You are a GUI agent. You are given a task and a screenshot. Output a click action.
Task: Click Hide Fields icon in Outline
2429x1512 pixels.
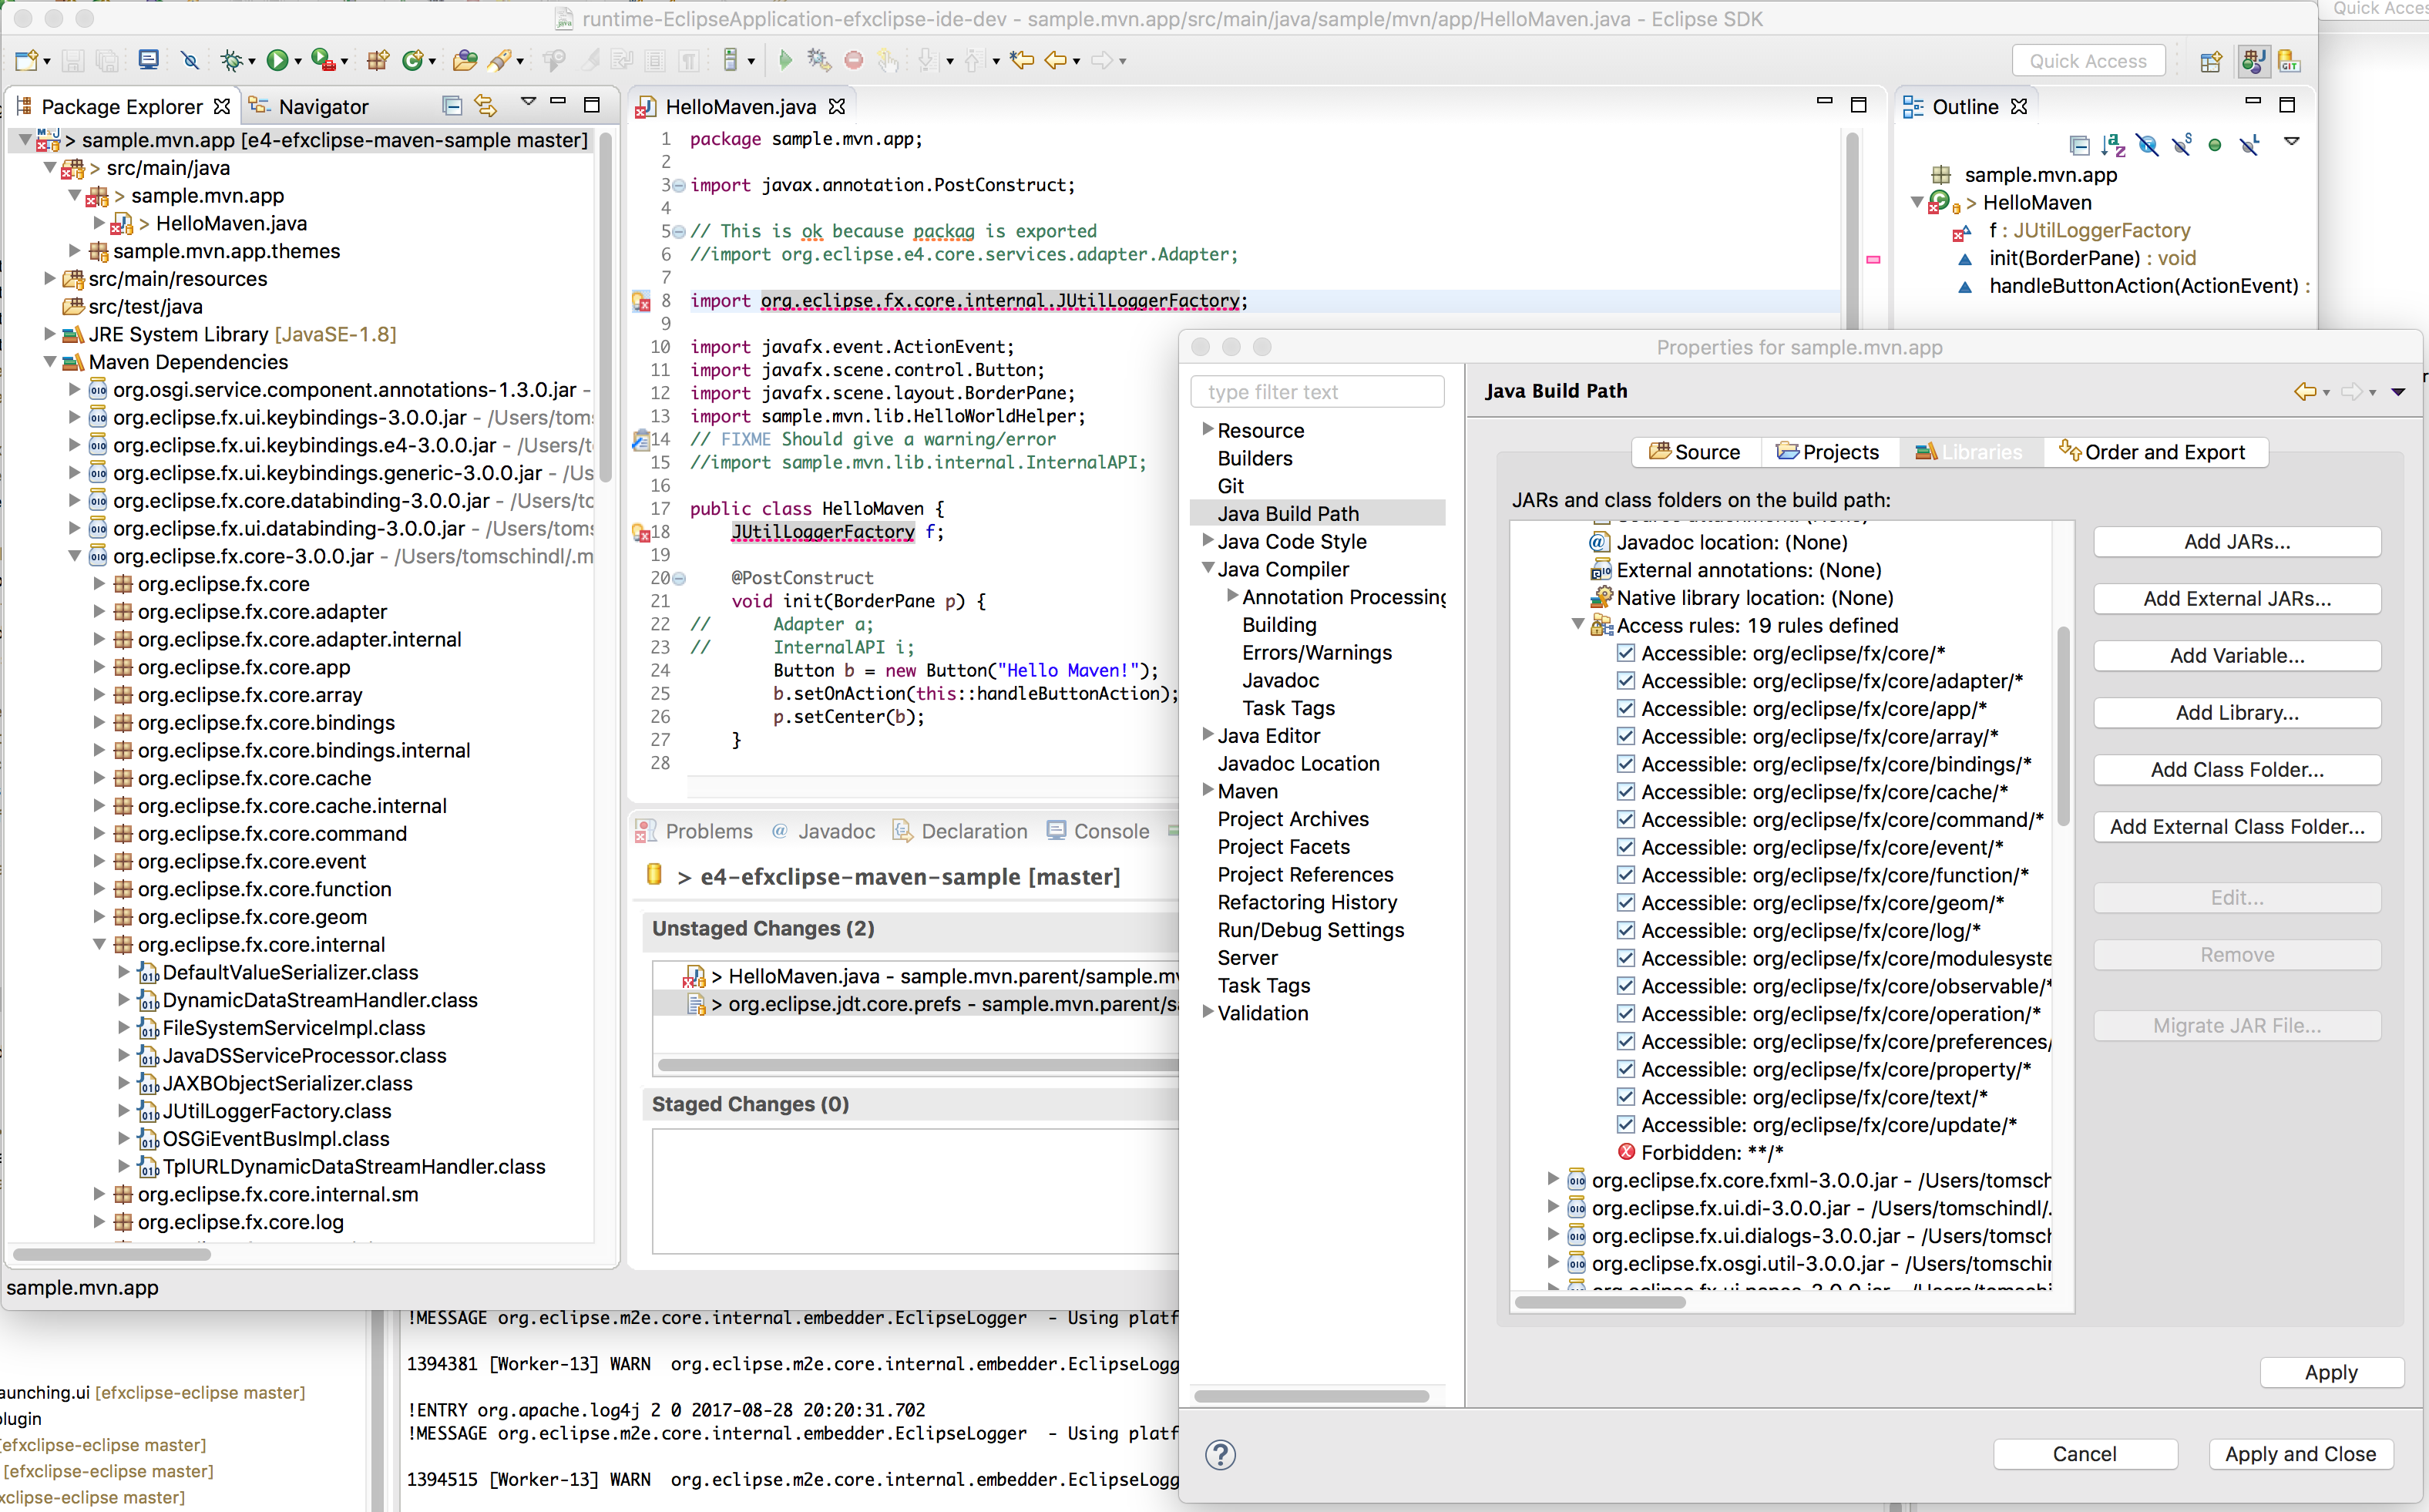pyautogui.click(x=2147, y=145)
